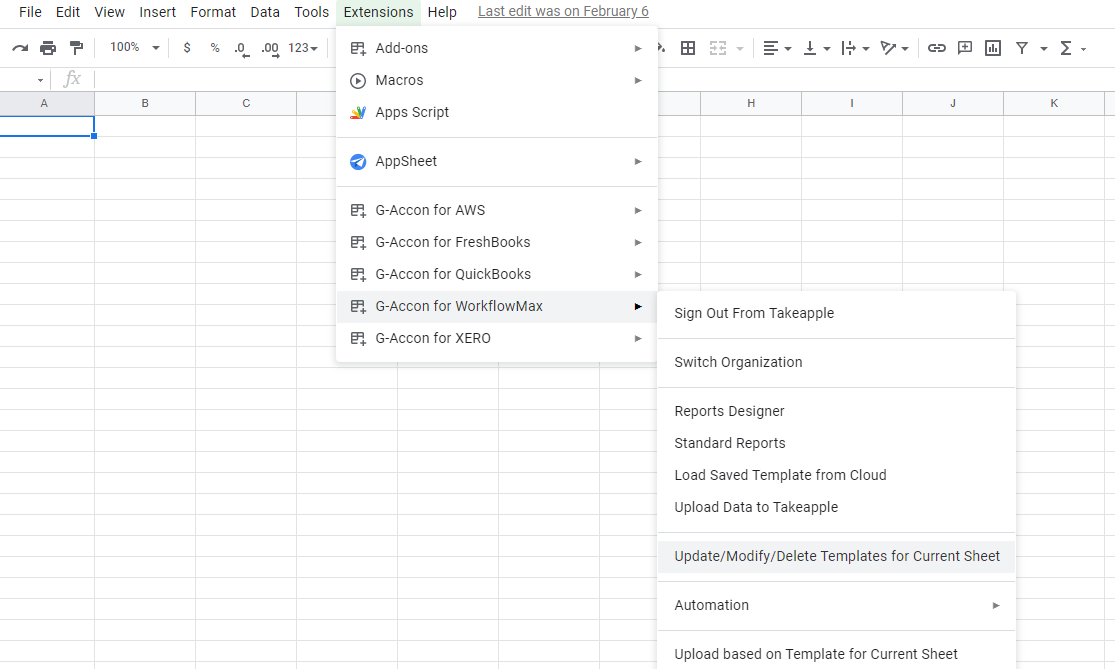
Task: Open the 123 number format dropdown
Action: click(302, 48)
